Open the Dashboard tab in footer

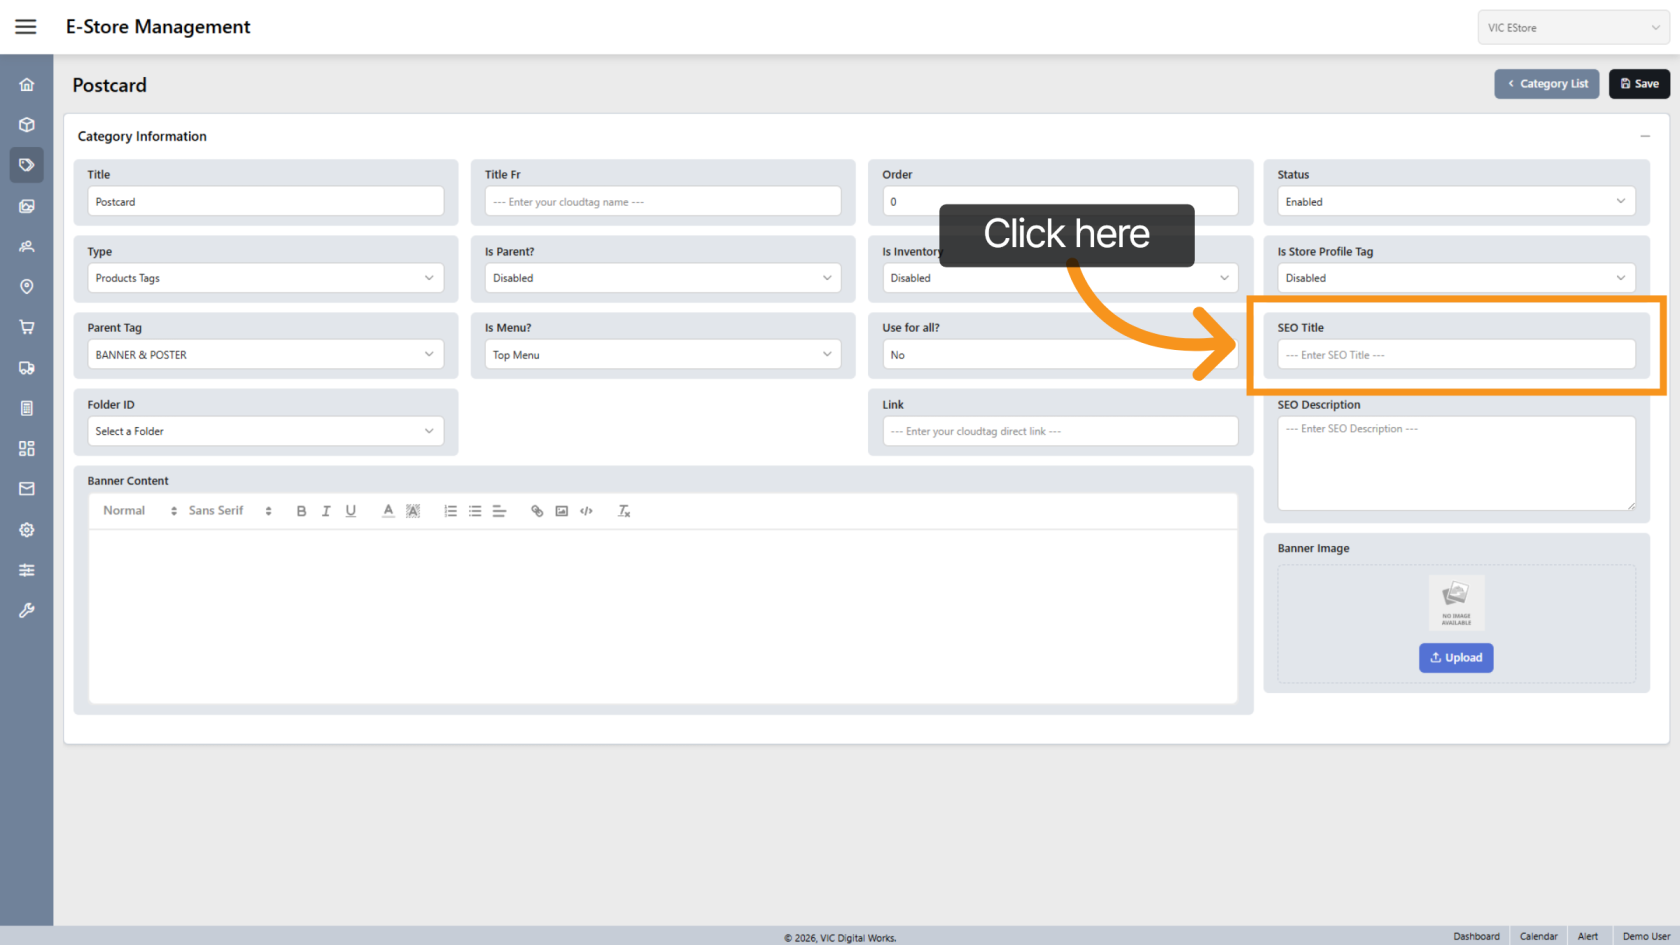(x=1476, y=936)
